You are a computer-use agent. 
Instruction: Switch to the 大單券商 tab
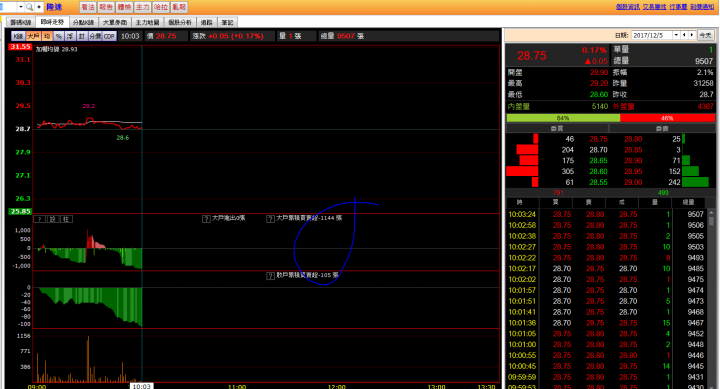point(115,23)
